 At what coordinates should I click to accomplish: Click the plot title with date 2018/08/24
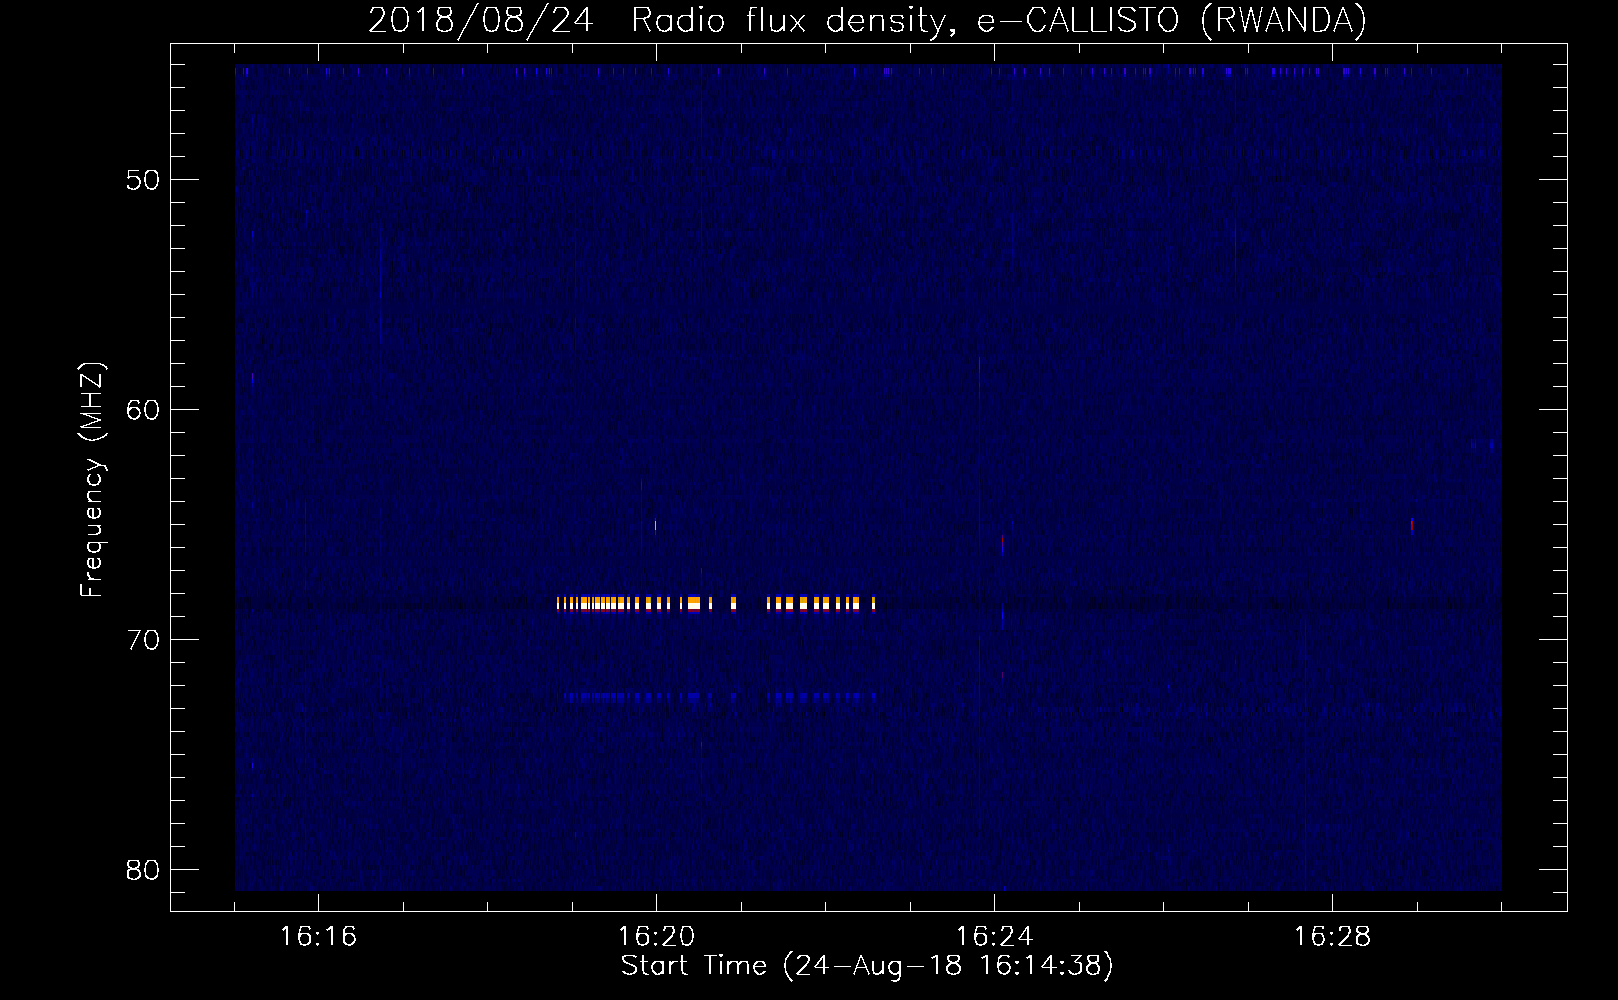point(867,20)
